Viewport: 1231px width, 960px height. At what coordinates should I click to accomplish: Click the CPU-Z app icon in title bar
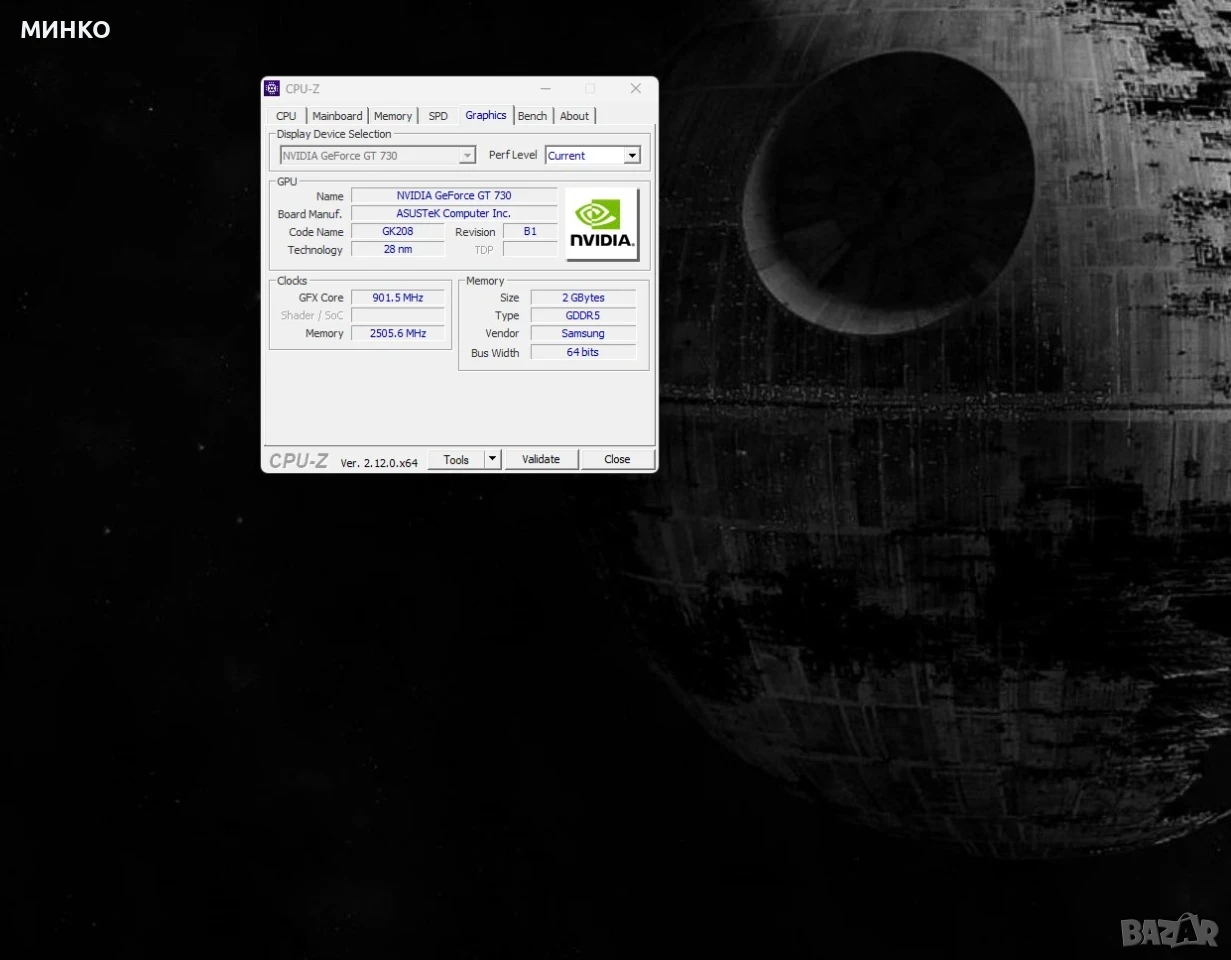[272, 88]
